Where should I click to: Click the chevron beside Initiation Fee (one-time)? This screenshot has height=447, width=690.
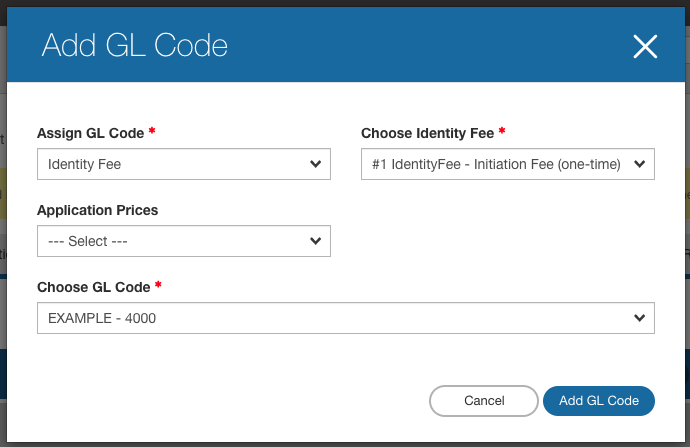click(x=640, y=164)
